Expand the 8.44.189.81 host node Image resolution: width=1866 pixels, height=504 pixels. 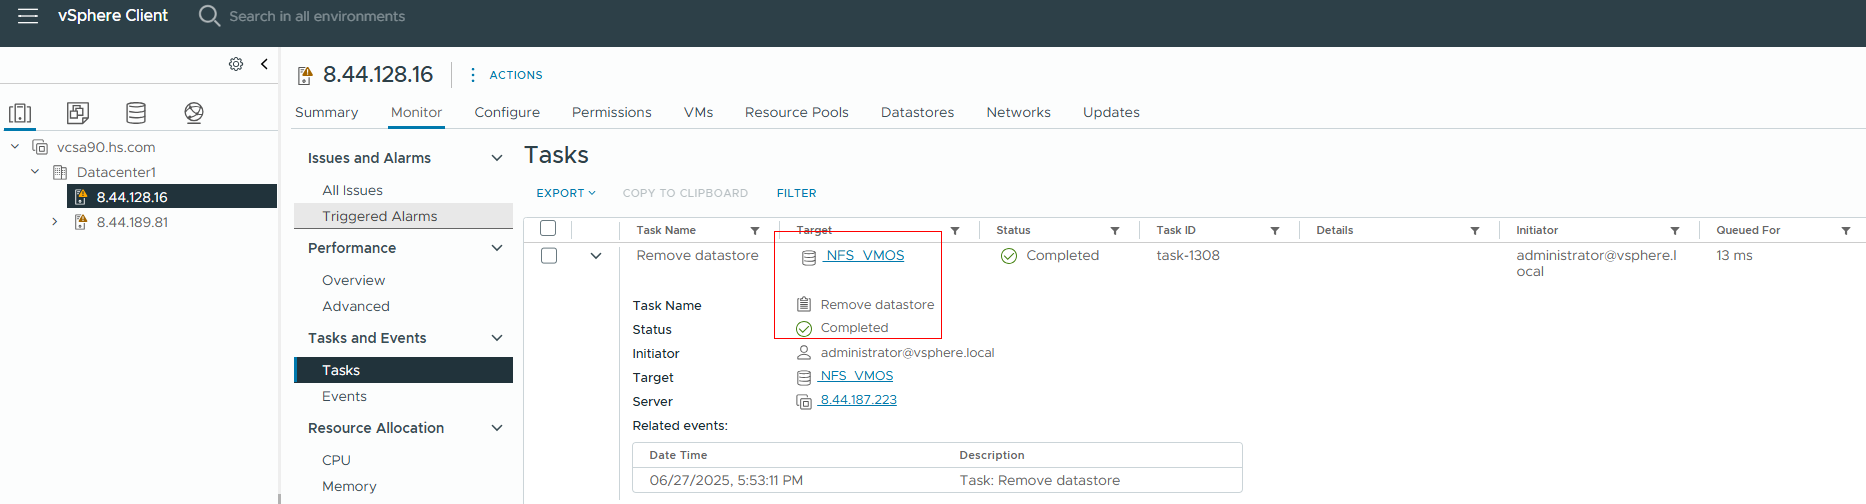(55, 222)
